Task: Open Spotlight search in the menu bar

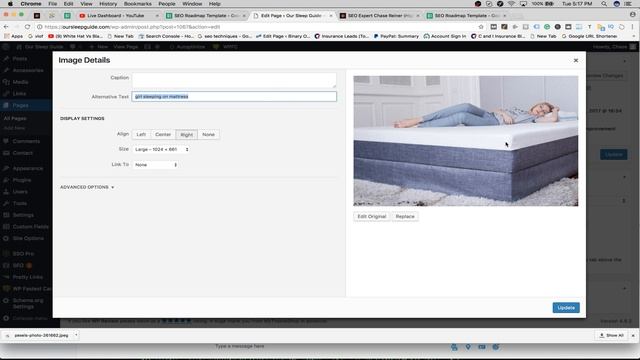Action: 604,4
